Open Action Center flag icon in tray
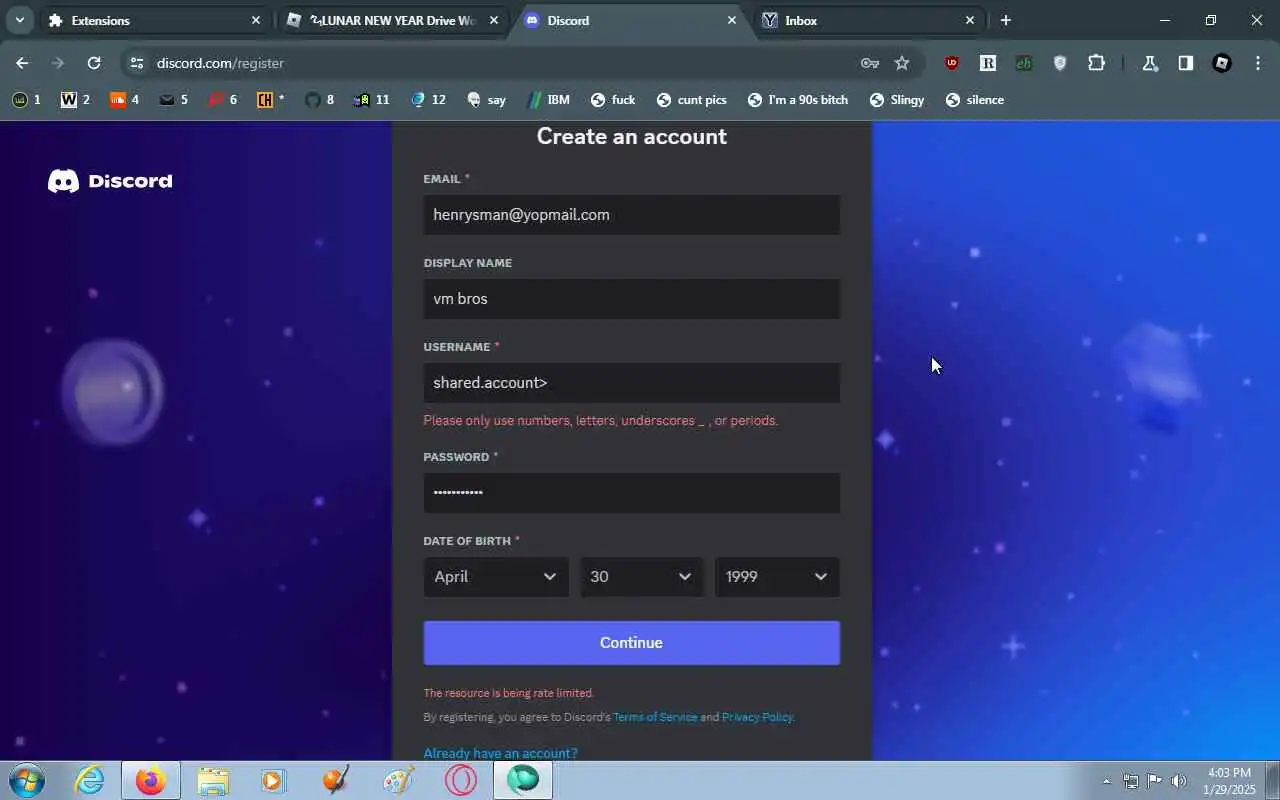Image resolution: width=1280 pixels, height=800 pixels. [1154, 781]
